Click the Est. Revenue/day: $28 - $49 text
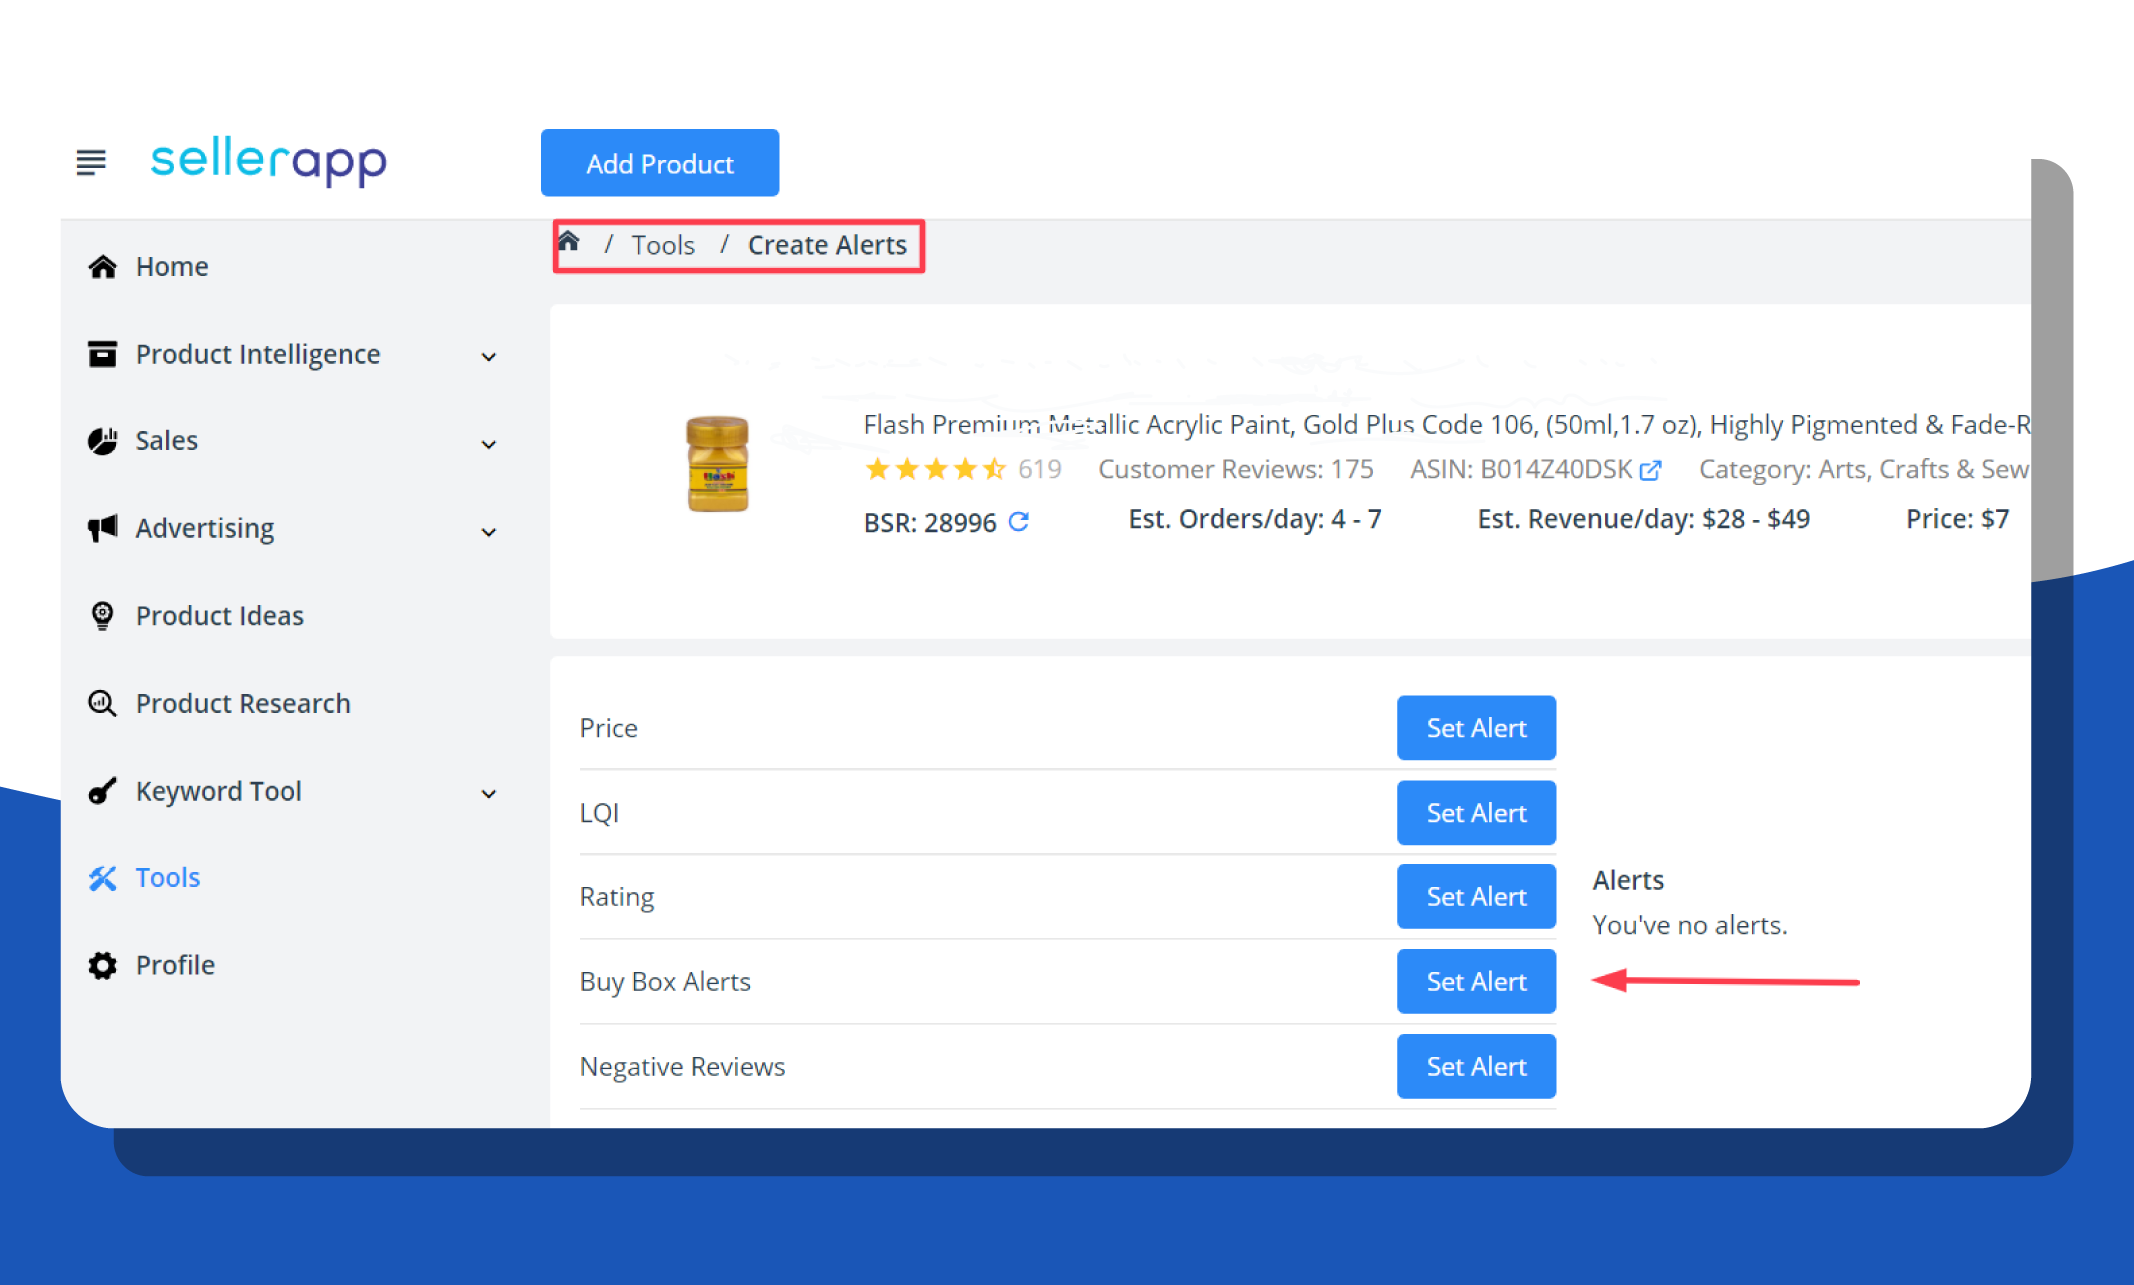 point(1643,519)
